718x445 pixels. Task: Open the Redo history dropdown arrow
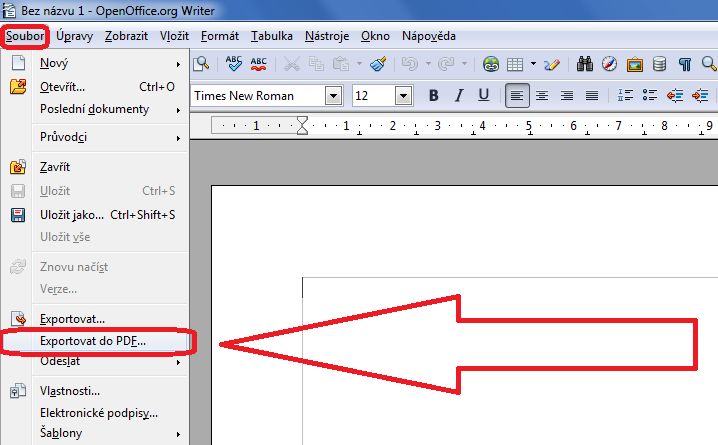point(464,64)
